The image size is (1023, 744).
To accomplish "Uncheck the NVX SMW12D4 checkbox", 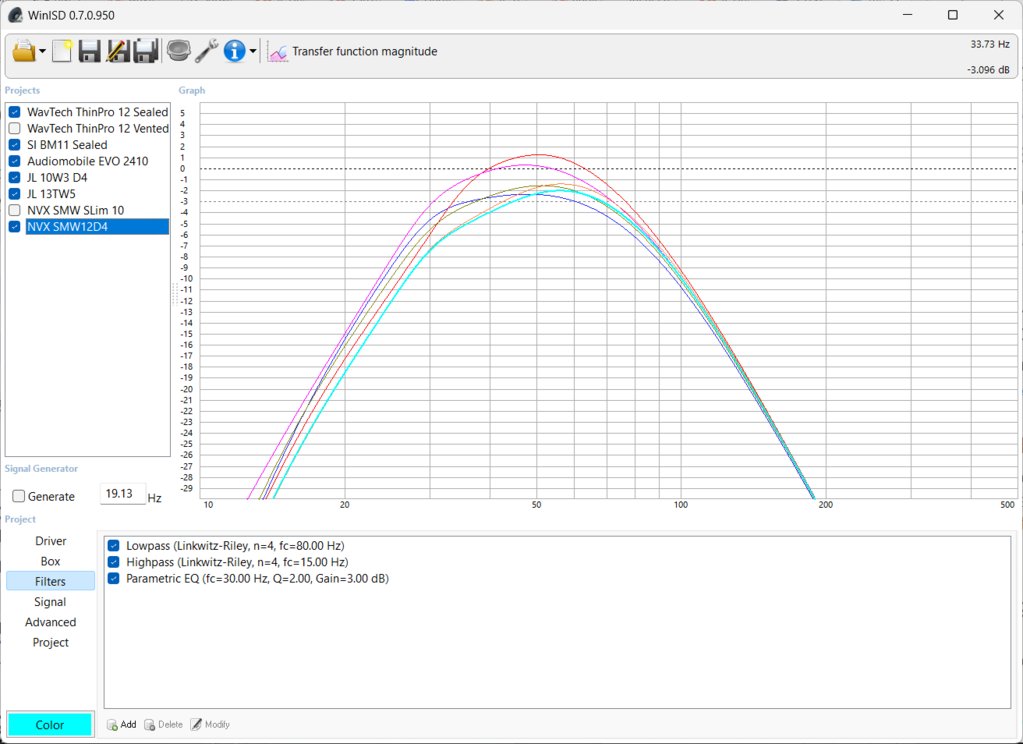I will pos(14,226).
